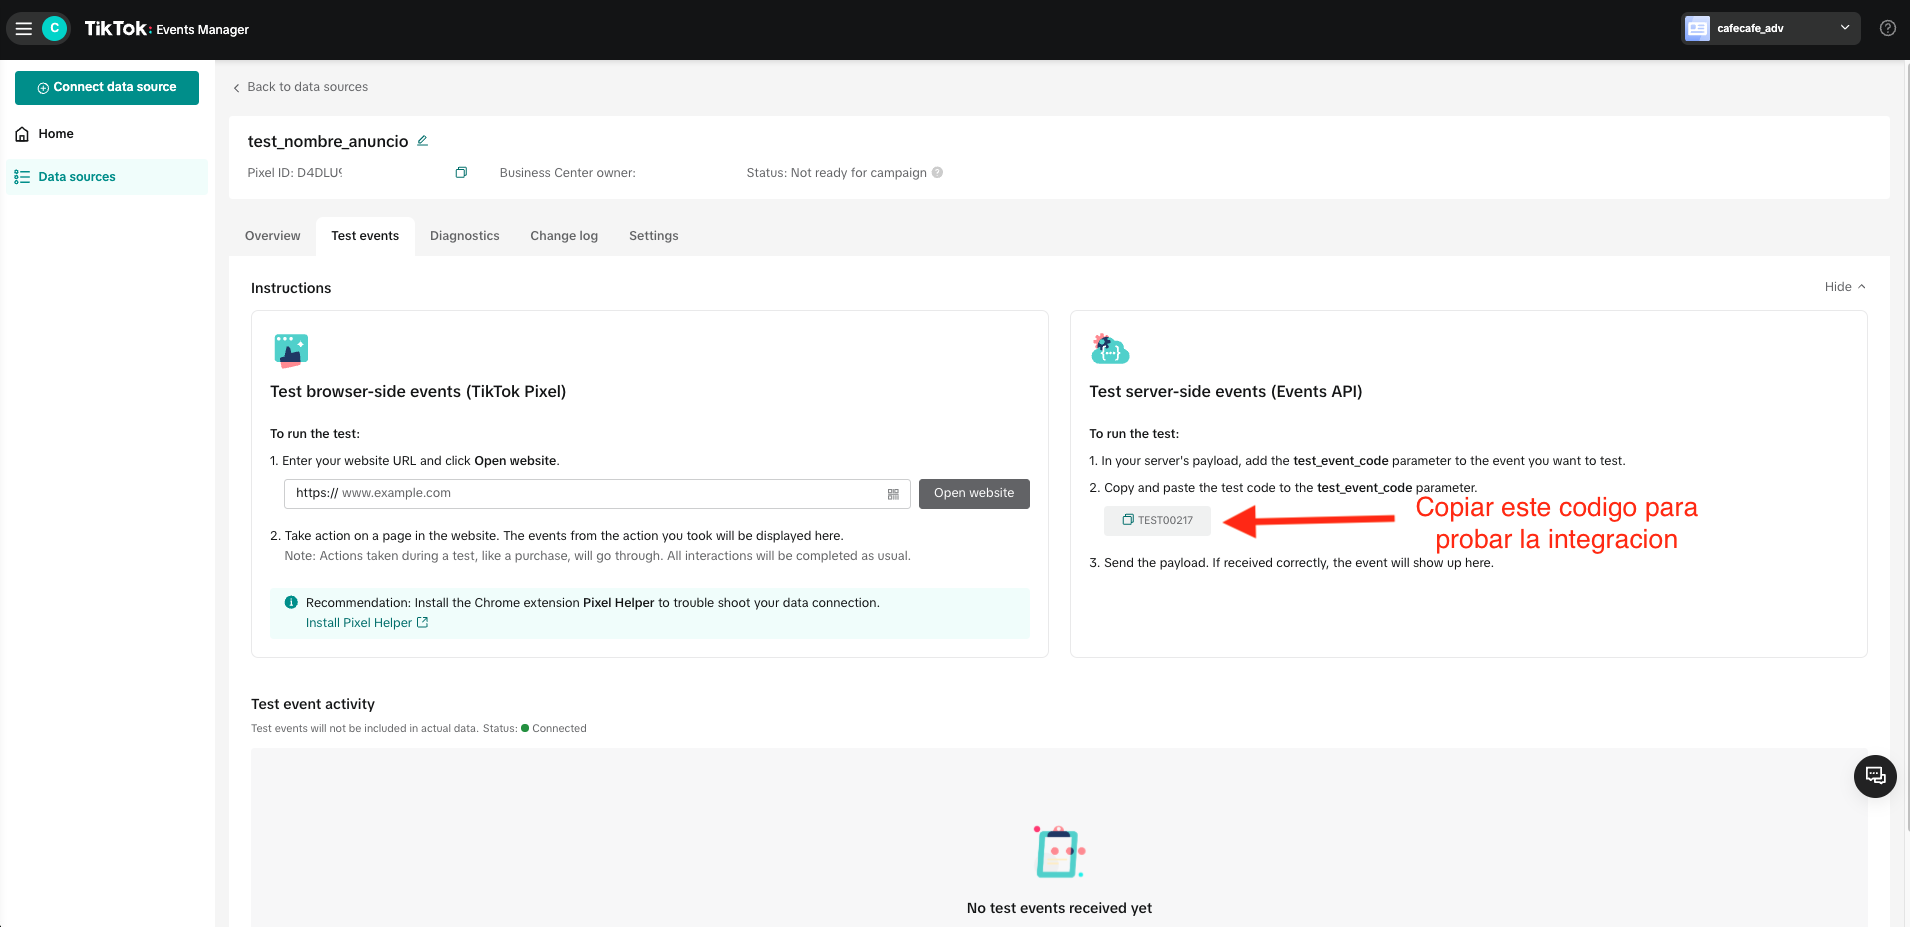Click the Open website button
Image resolution: width=1910 pixels, height=927 pixels.
[974, 494]
